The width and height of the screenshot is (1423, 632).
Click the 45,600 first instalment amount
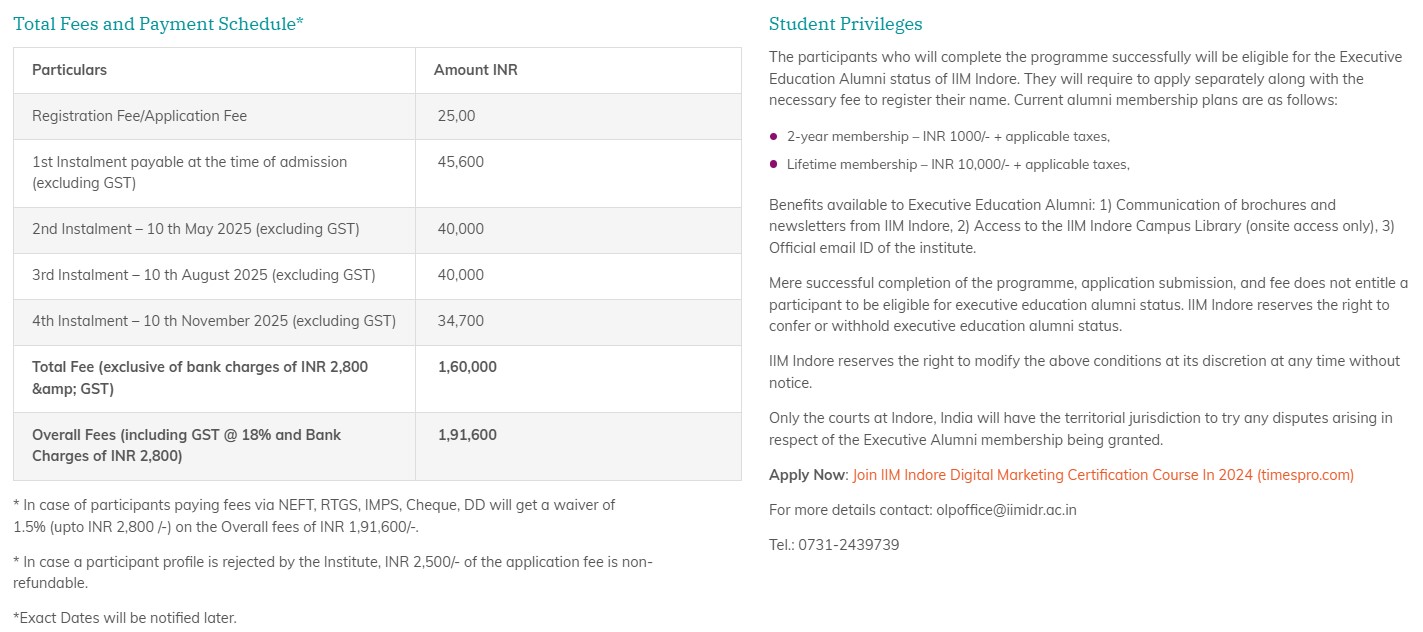pos(460,162)
